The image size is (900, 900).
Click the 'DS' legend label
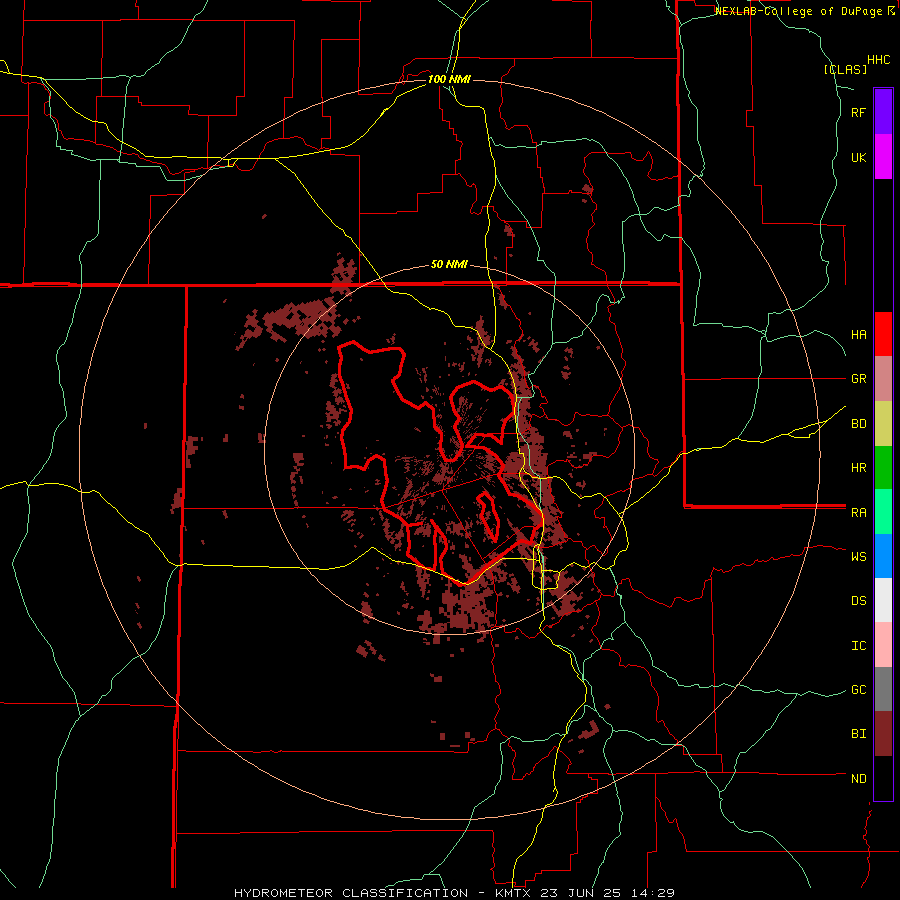point(858,601)
